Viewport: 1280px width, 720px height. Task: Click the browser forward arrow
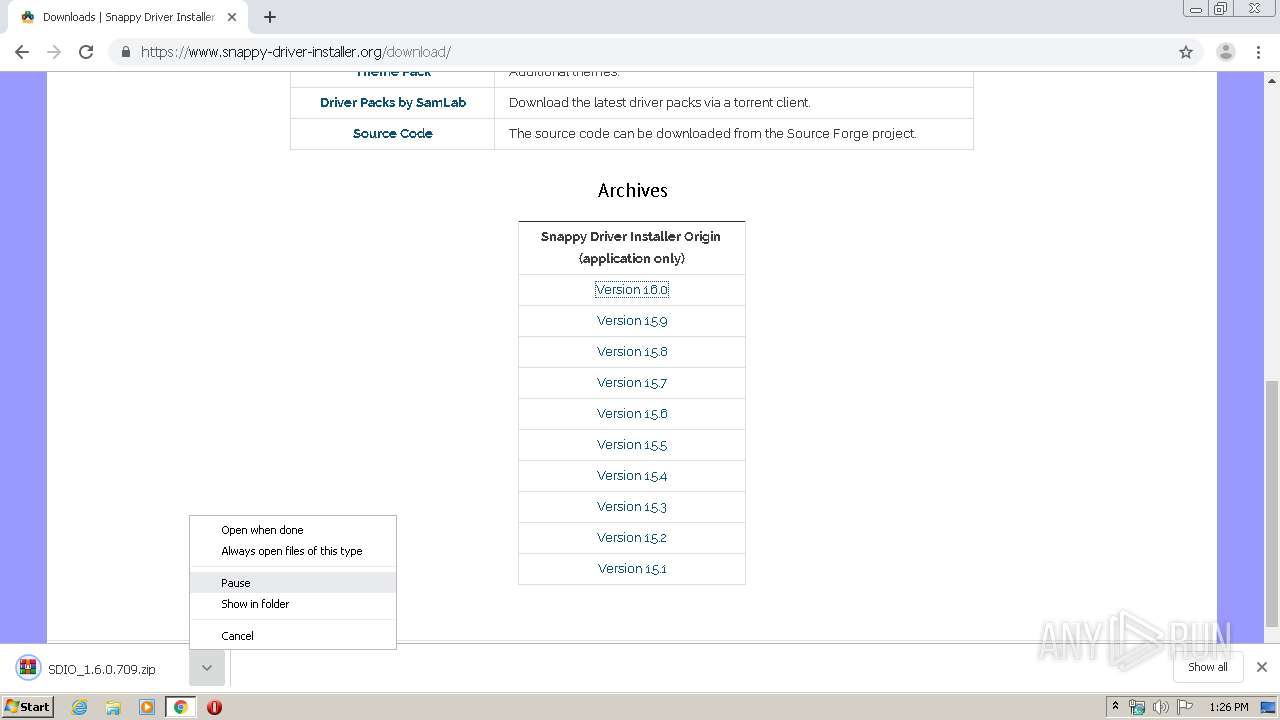[54, 52]
